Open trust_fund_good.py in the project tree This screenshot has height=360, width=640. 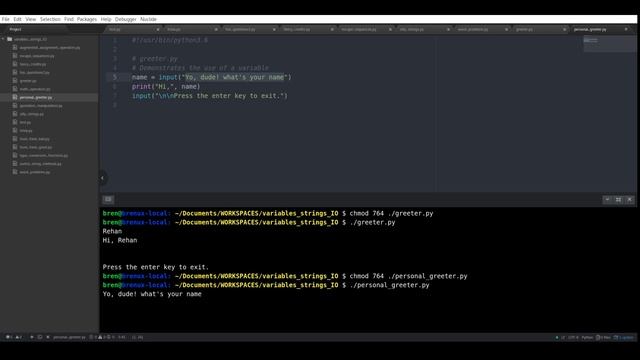point(36,147)
